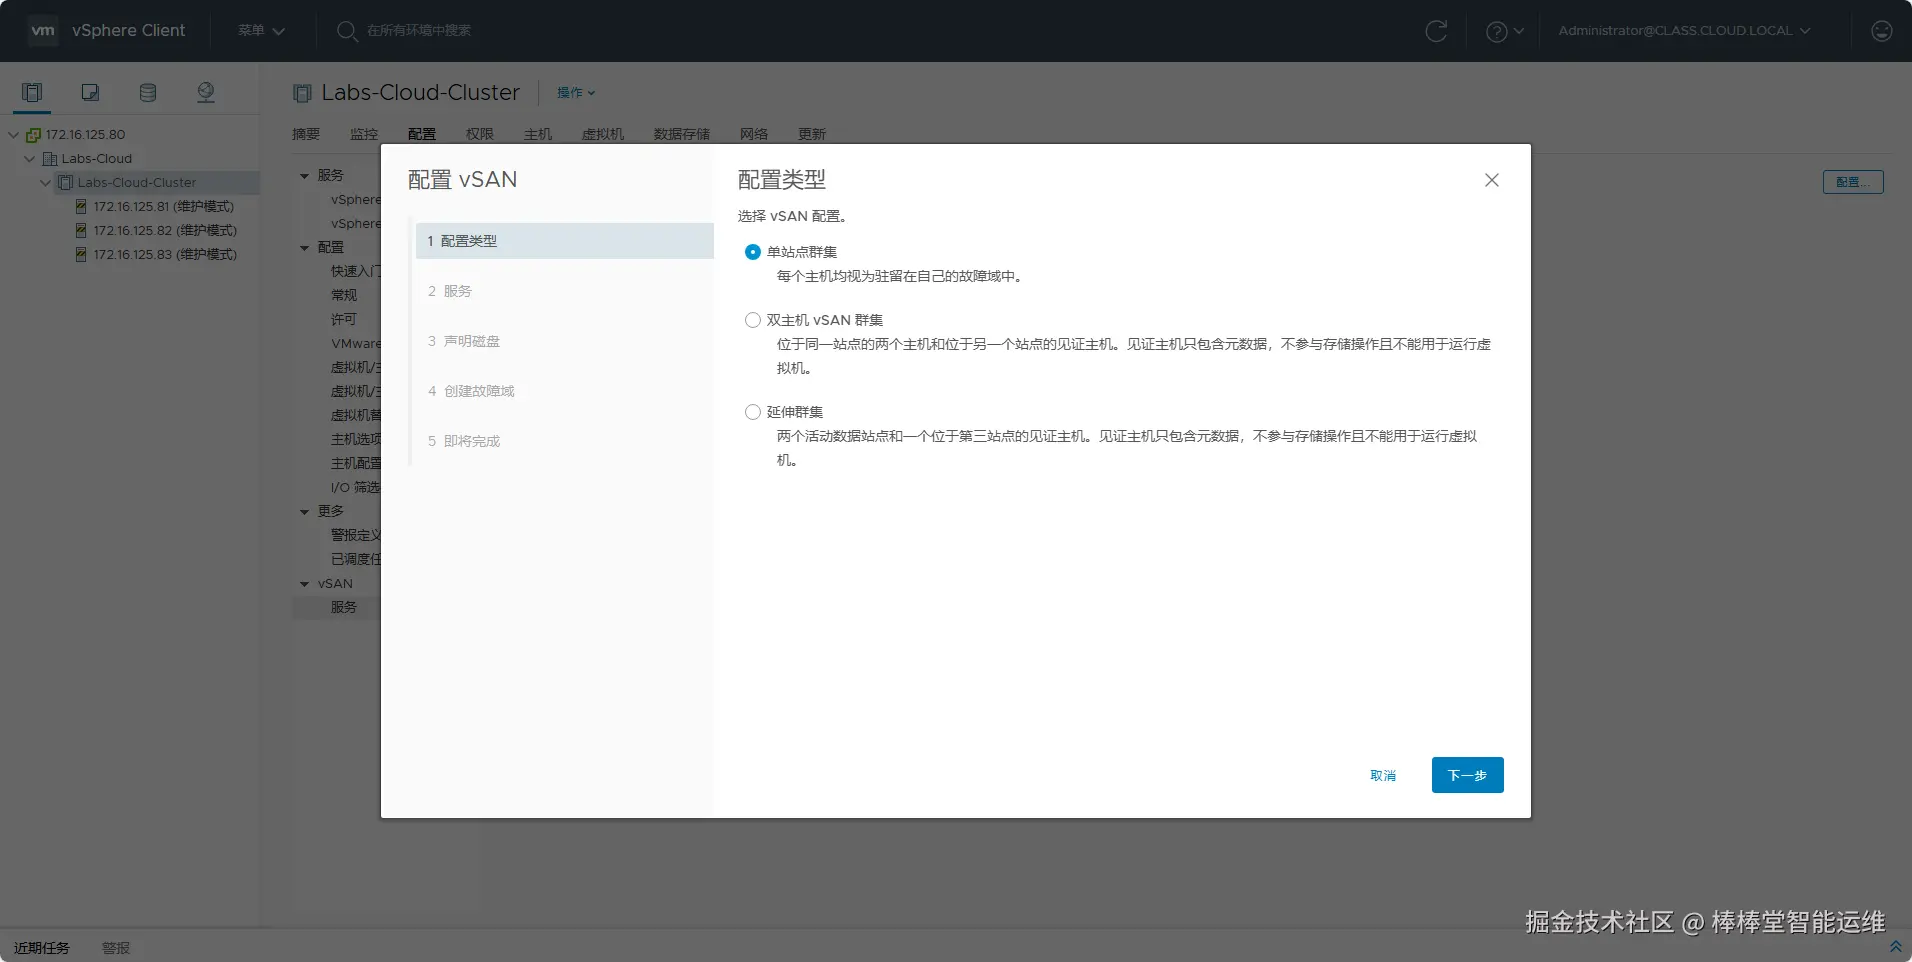
Task: Collapse the vSAN section in settings list
Action: coord(305,584)
